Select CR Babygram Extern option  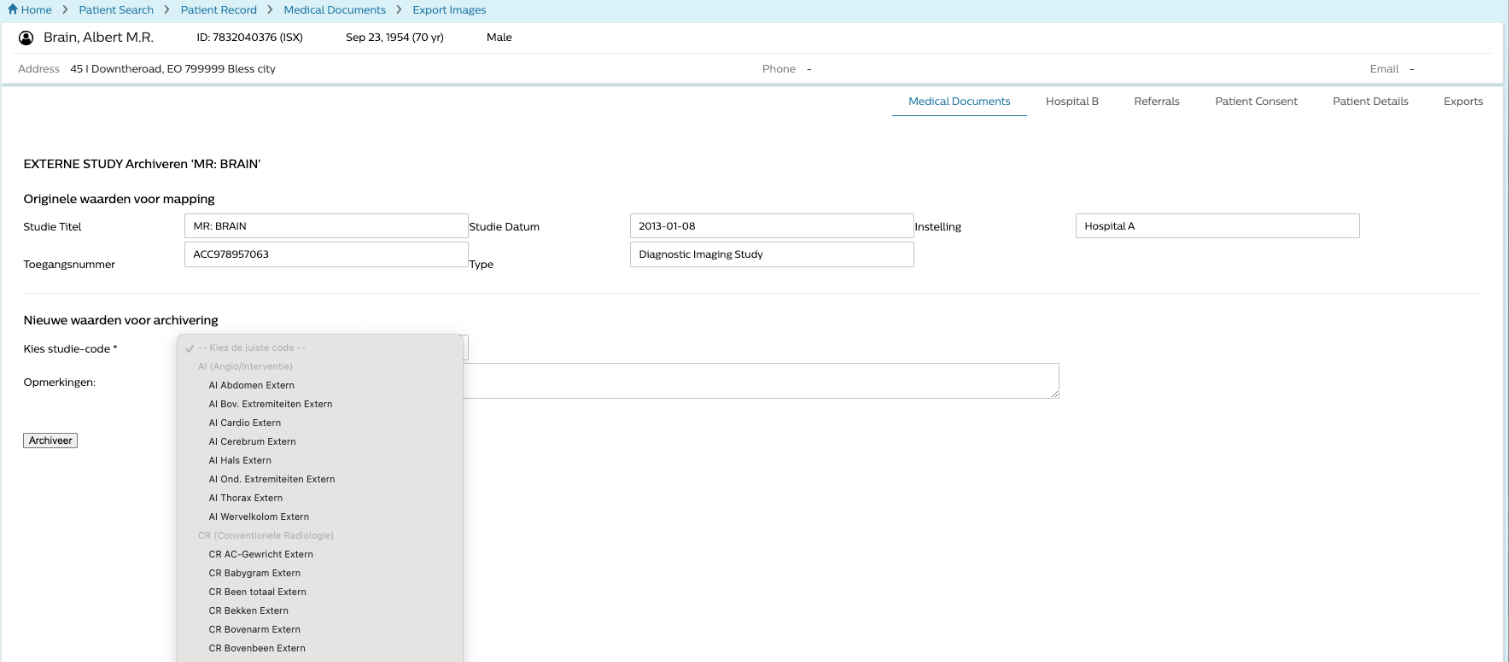(320, 573)
